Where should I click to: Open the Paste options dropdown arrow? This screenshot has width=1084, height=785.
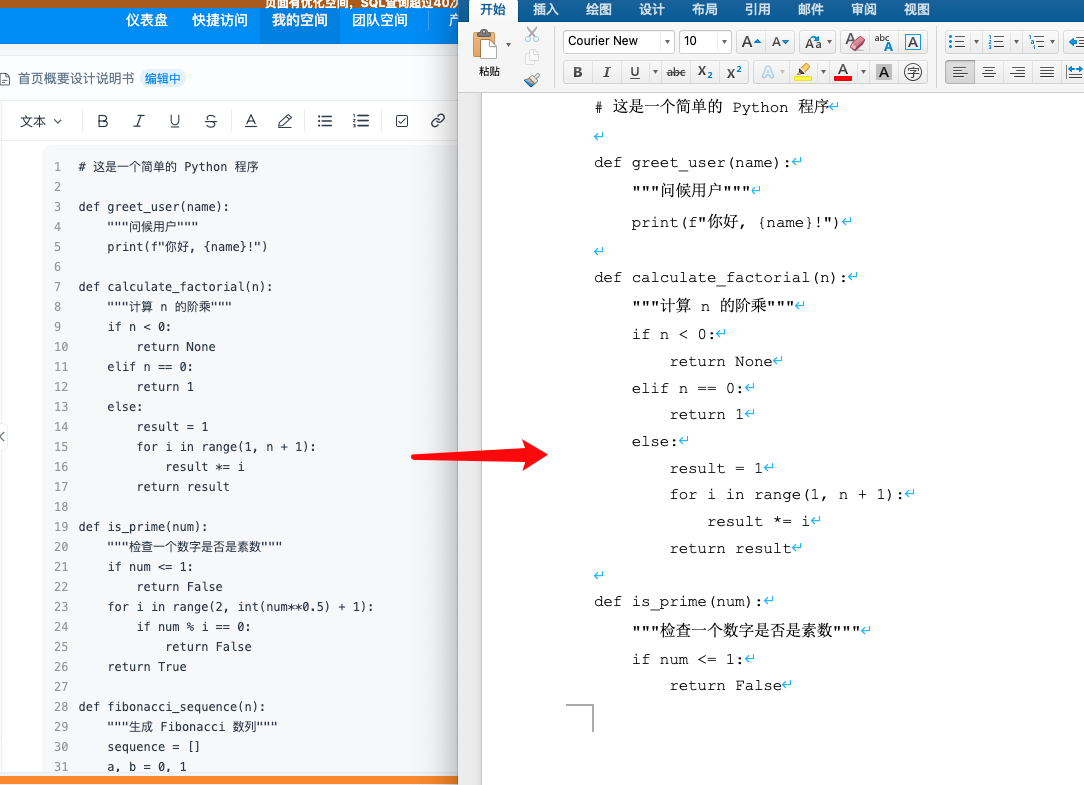pos(508,45)
